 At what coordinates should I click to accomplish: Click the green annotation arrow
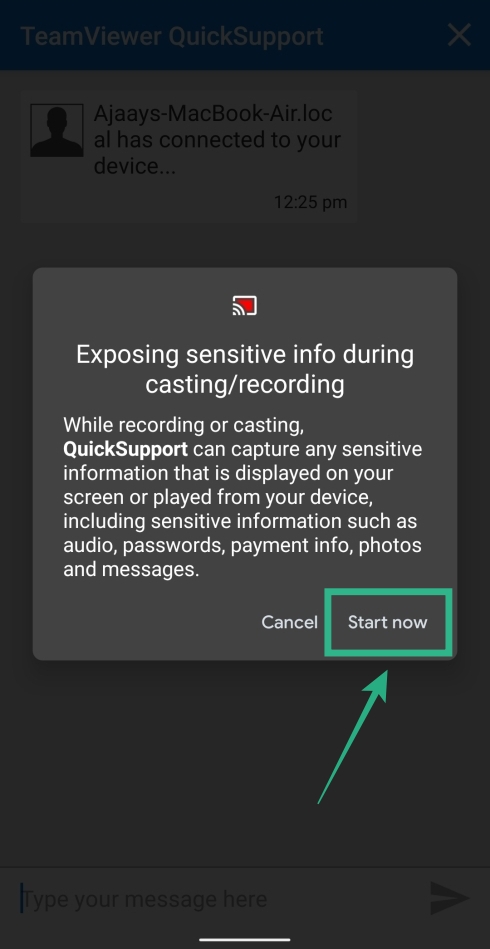tap(353, 736)
